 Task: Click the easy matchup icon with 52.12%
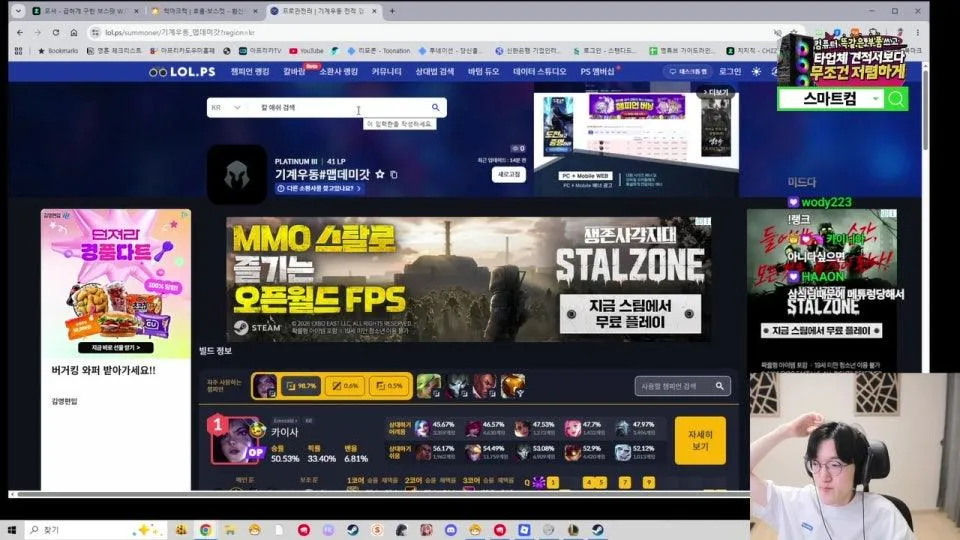(622, 452)
